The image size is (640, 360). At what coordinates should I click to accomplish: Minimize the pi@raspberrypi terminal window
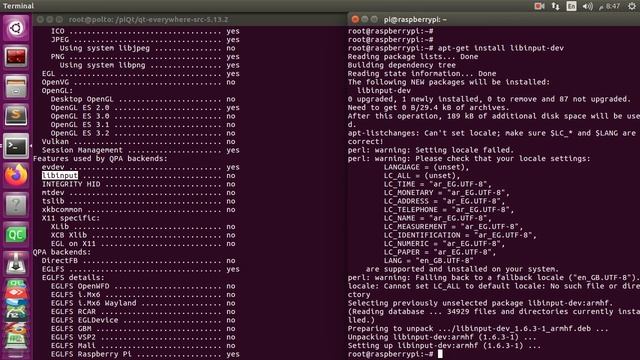[364, 19]
